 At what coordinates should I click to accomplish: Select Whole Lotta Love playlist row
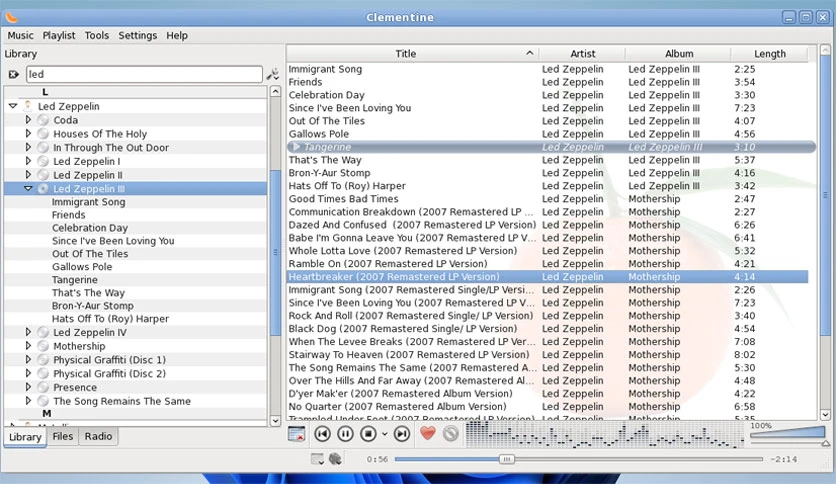click(x=548, y=251)
